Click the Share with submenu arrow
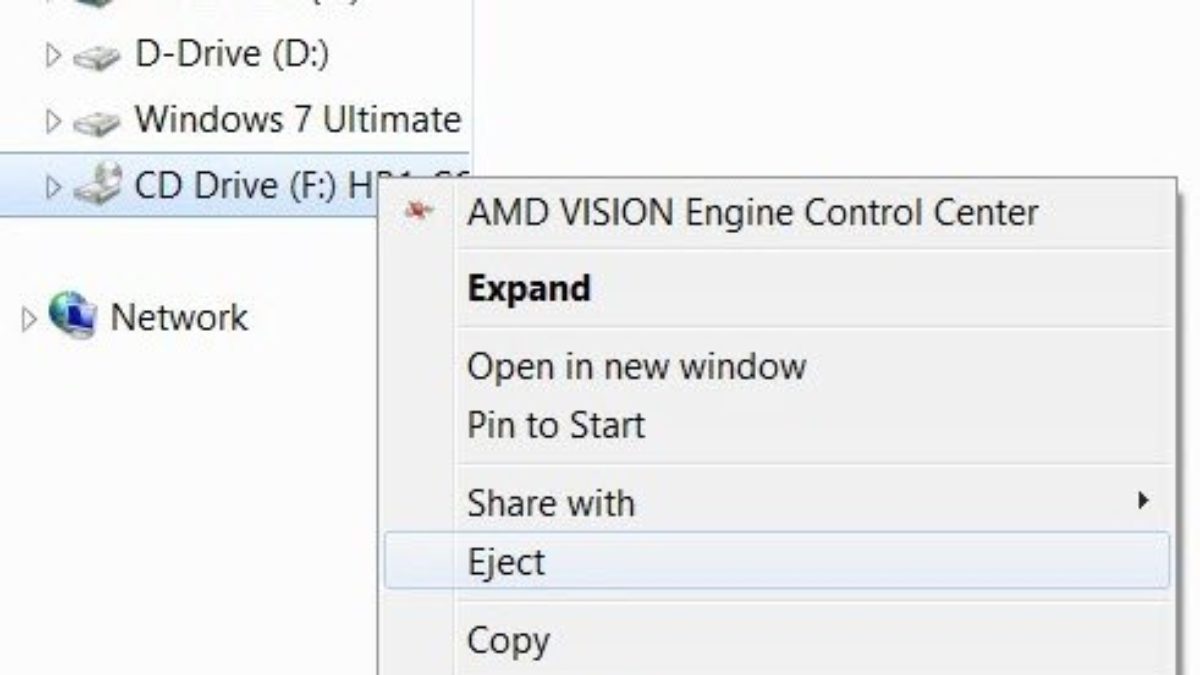Image resolution: width=1200 pixels, height=675 pixels. click(1143, 500)
